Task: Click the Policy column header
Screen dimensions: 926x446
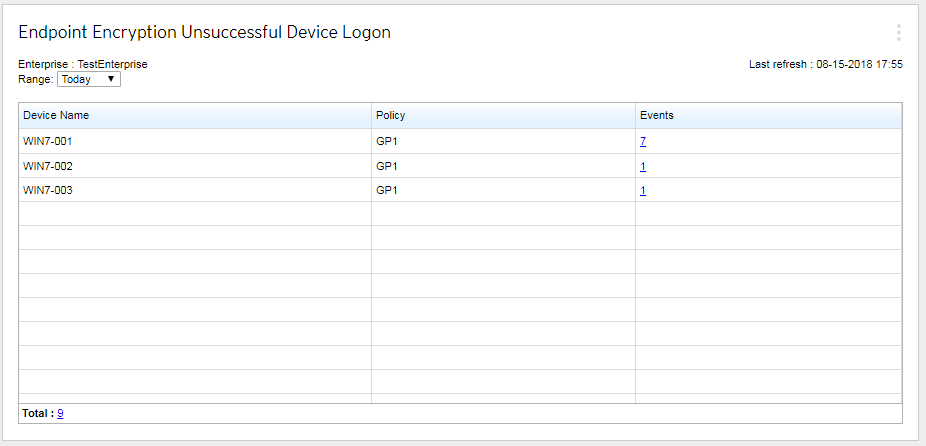Action: point(390,116)
